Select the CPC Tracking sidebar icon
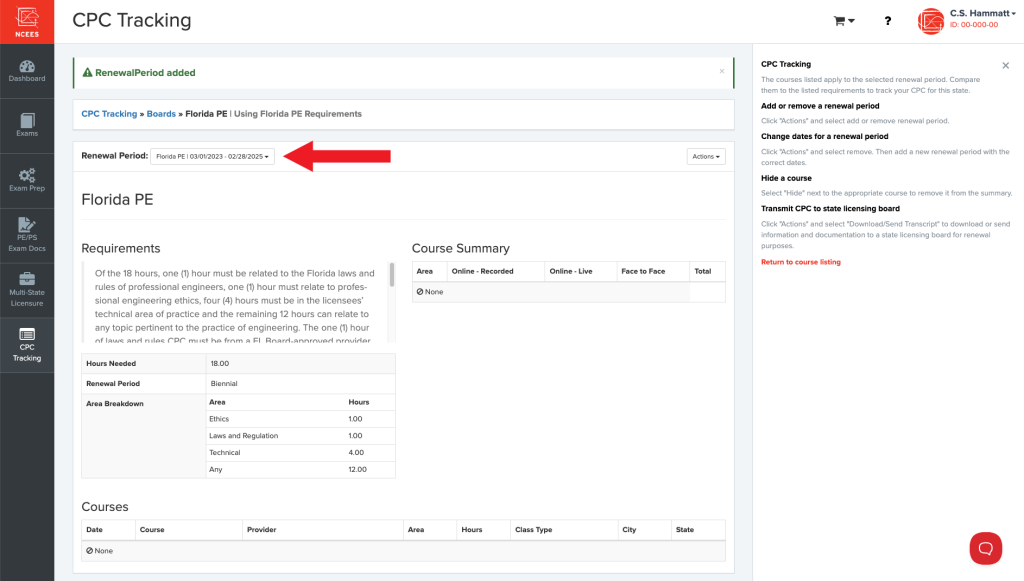This screenshot has height=581, width=1024. point(26,345)
